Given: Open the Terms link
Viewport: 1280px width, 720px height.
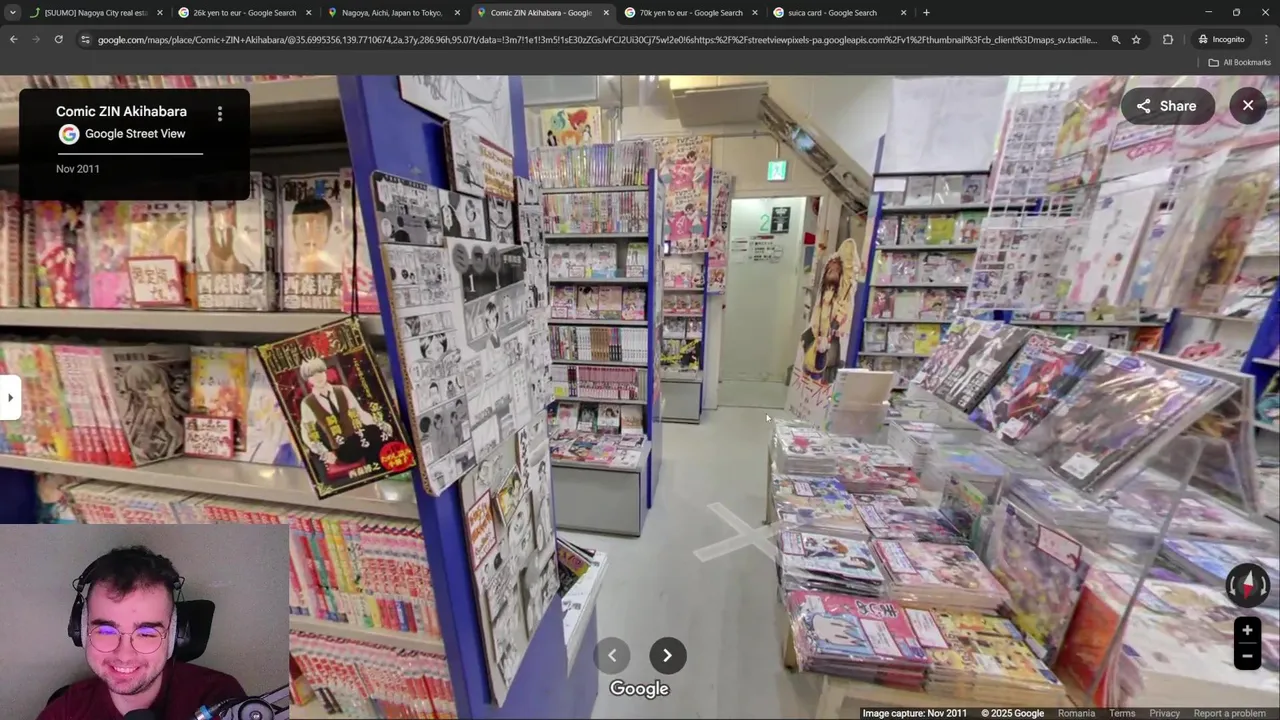Looking at the screenshot, I should coord(1122,713).
